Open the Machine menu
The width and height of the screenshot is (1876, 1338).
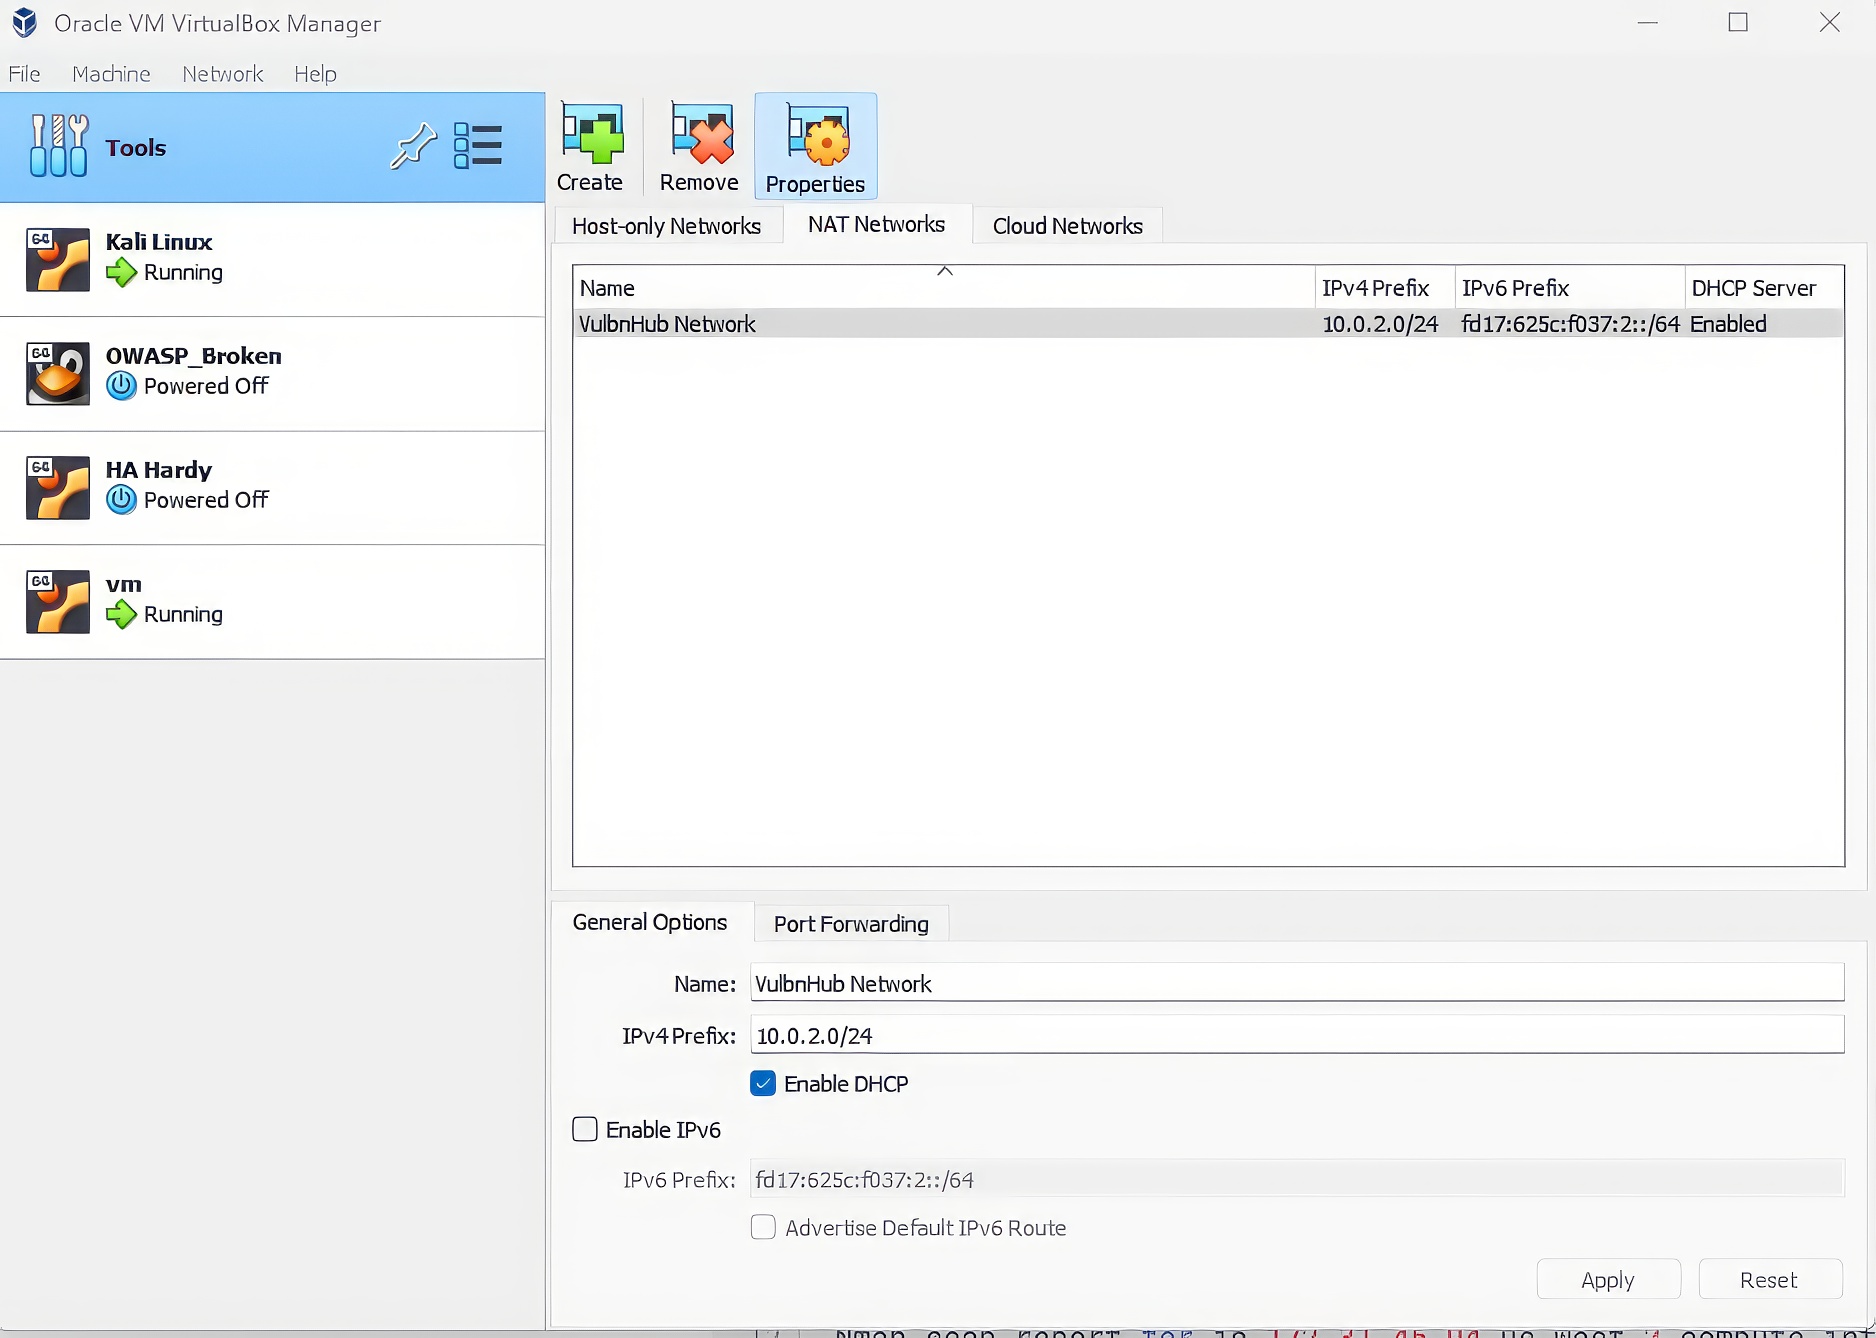[111, 74]
